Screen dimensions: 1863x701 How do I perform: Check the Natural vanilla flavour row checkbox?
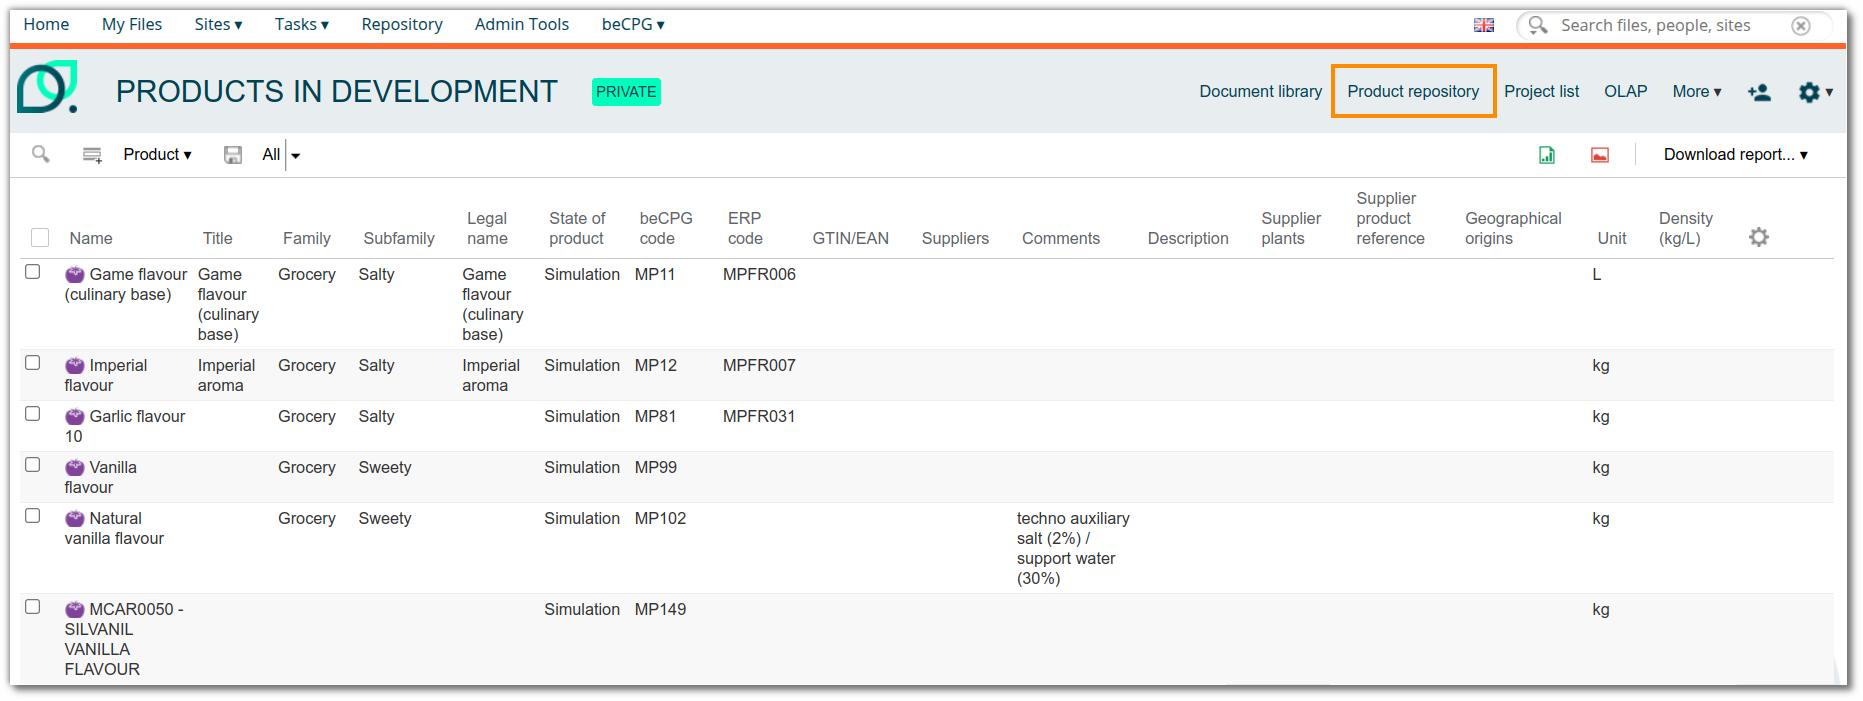(33, 516)
